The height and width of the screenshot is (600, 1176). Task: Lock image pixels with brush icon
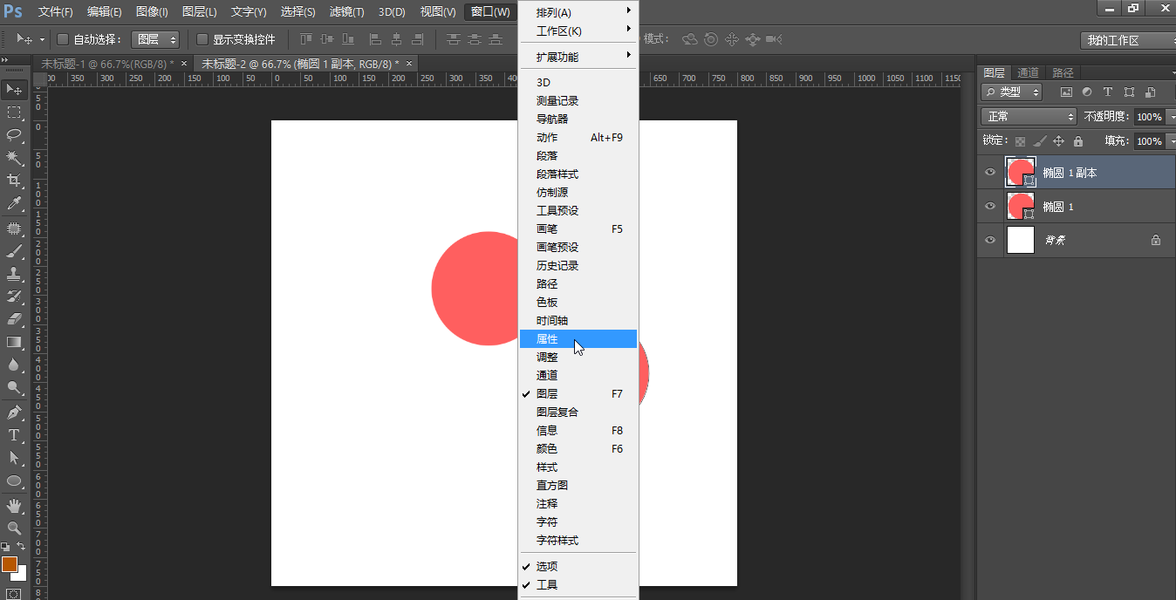[x=1040, y=141]
